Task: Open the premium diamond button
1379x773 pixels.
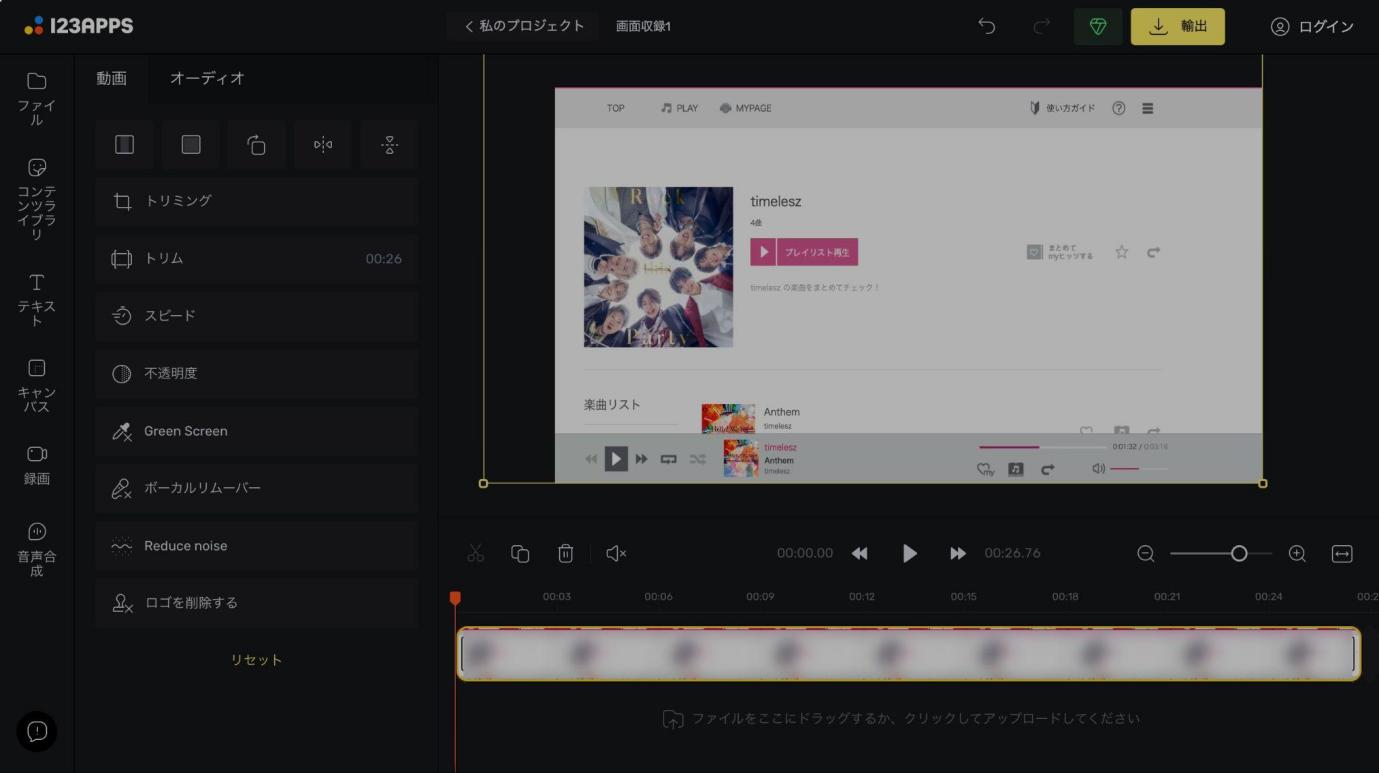Action: (1098, 27)
